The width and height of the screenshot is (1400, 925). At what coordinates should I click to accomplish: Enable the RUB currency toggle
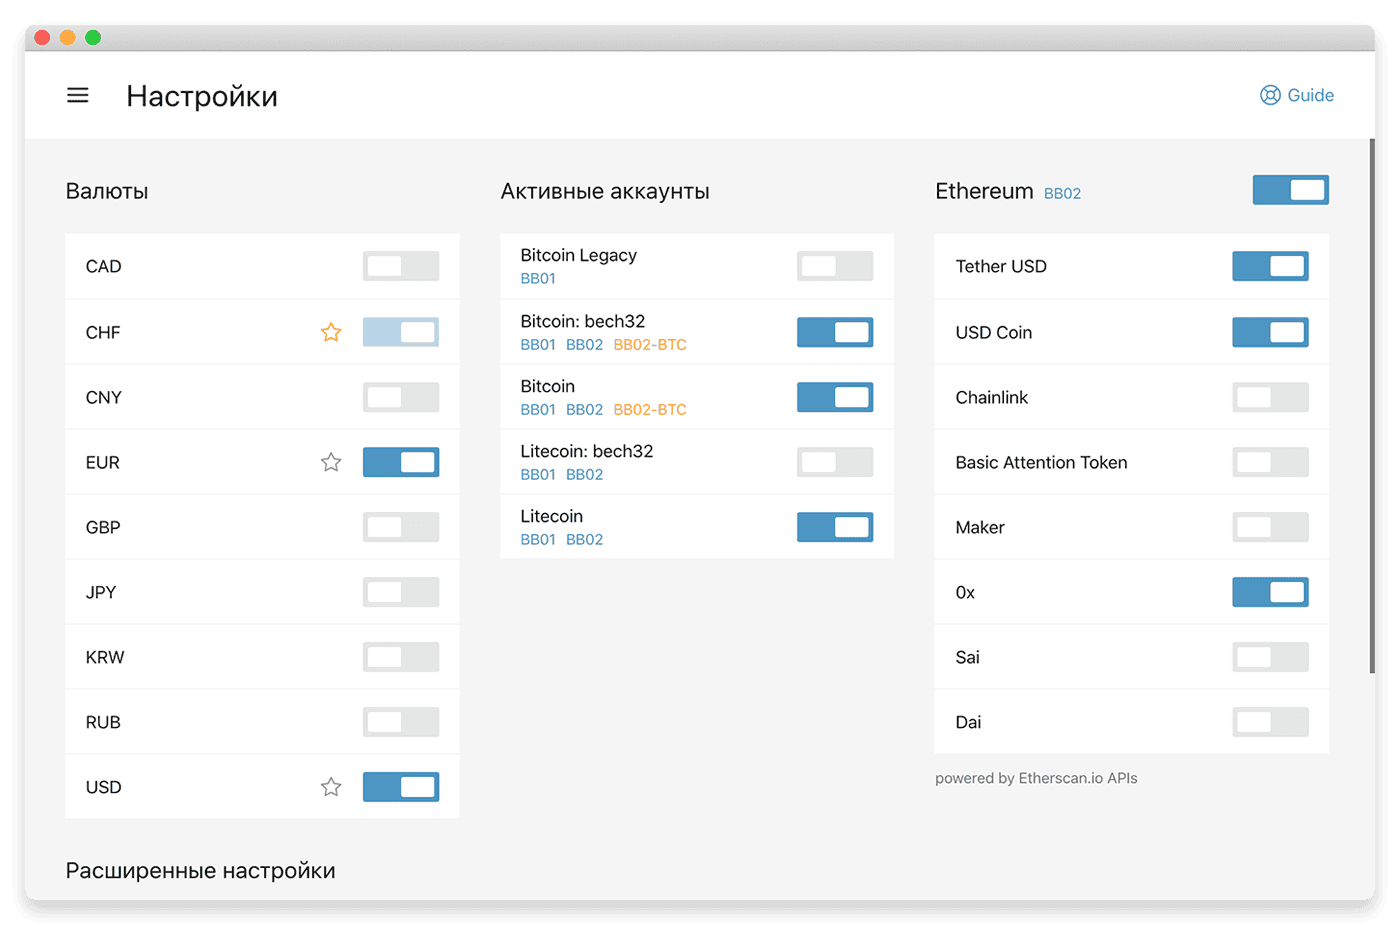pos(401,722)
